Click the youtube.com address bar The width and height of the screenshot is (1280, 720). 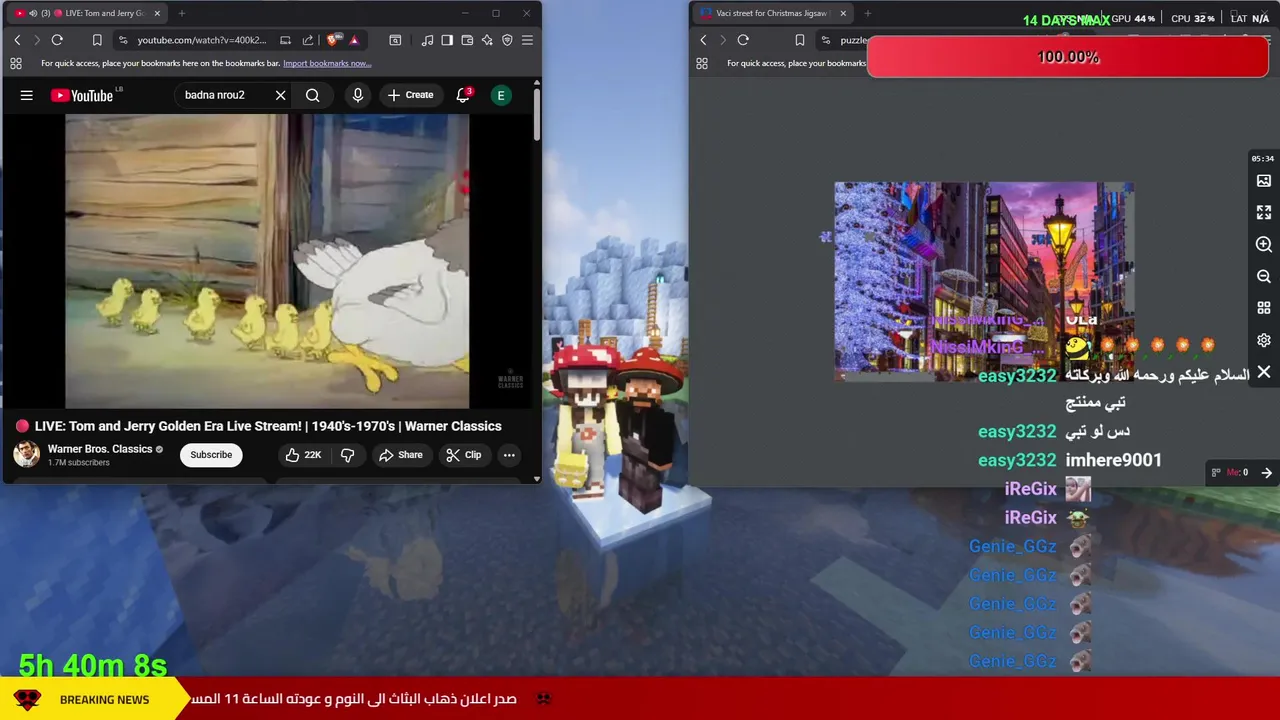pos(202,40)
